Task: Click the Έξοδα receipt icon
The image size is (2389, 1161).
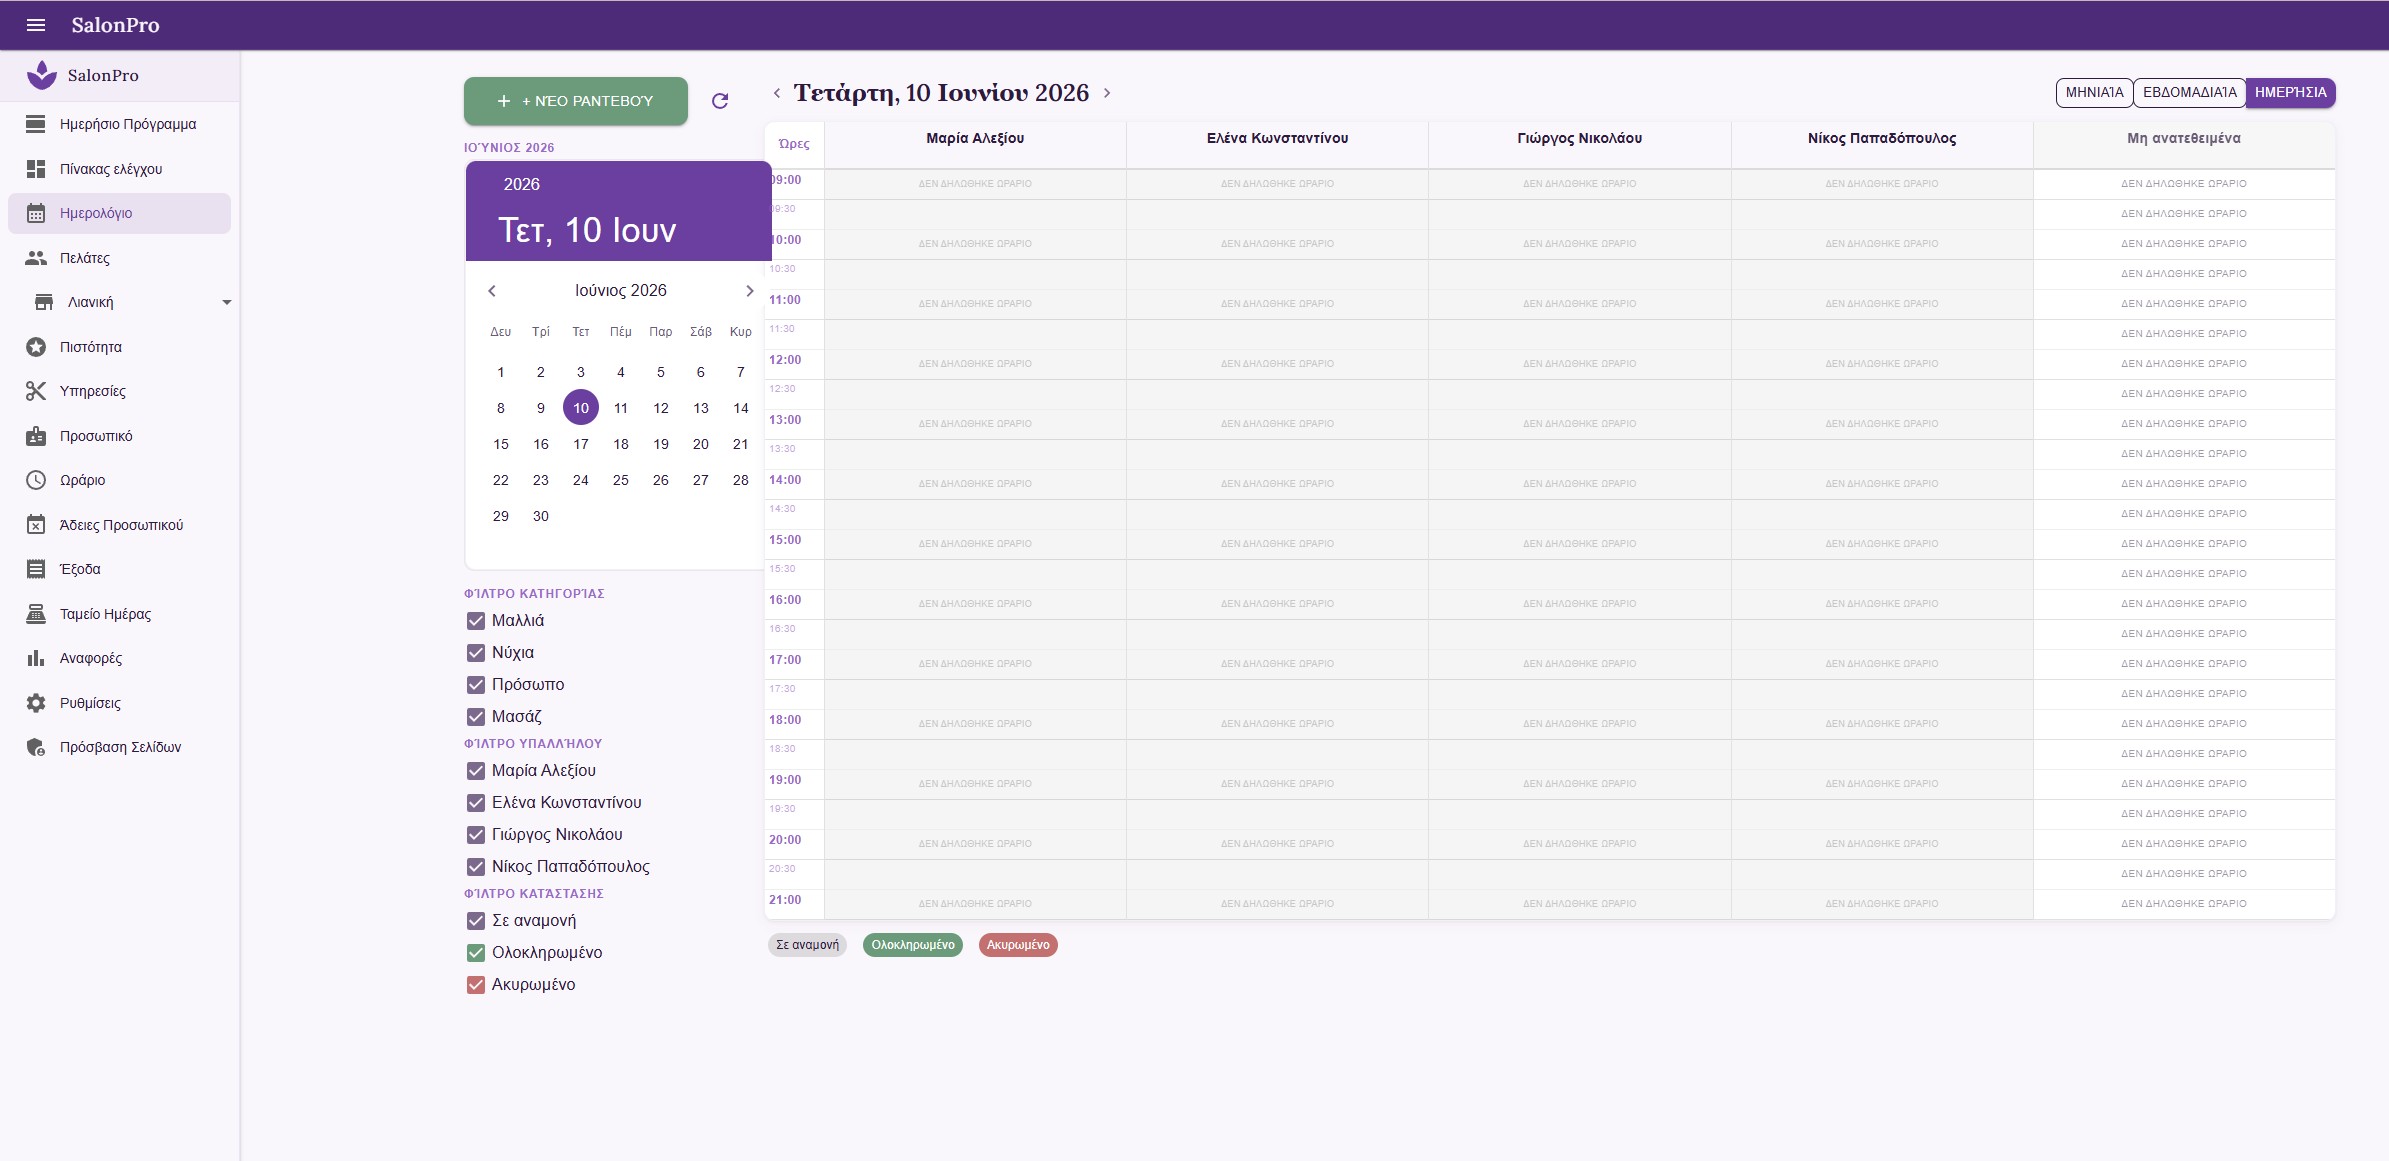Action: [x=36, y=569]
